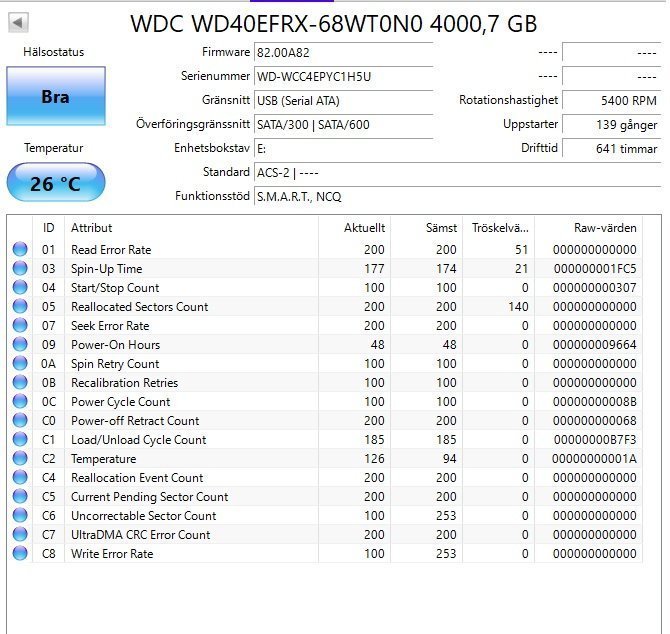Viewport: 670px width, 634px height.
Task: Click the status icon for Reallocation Event Count
Action: click(20, 477)
